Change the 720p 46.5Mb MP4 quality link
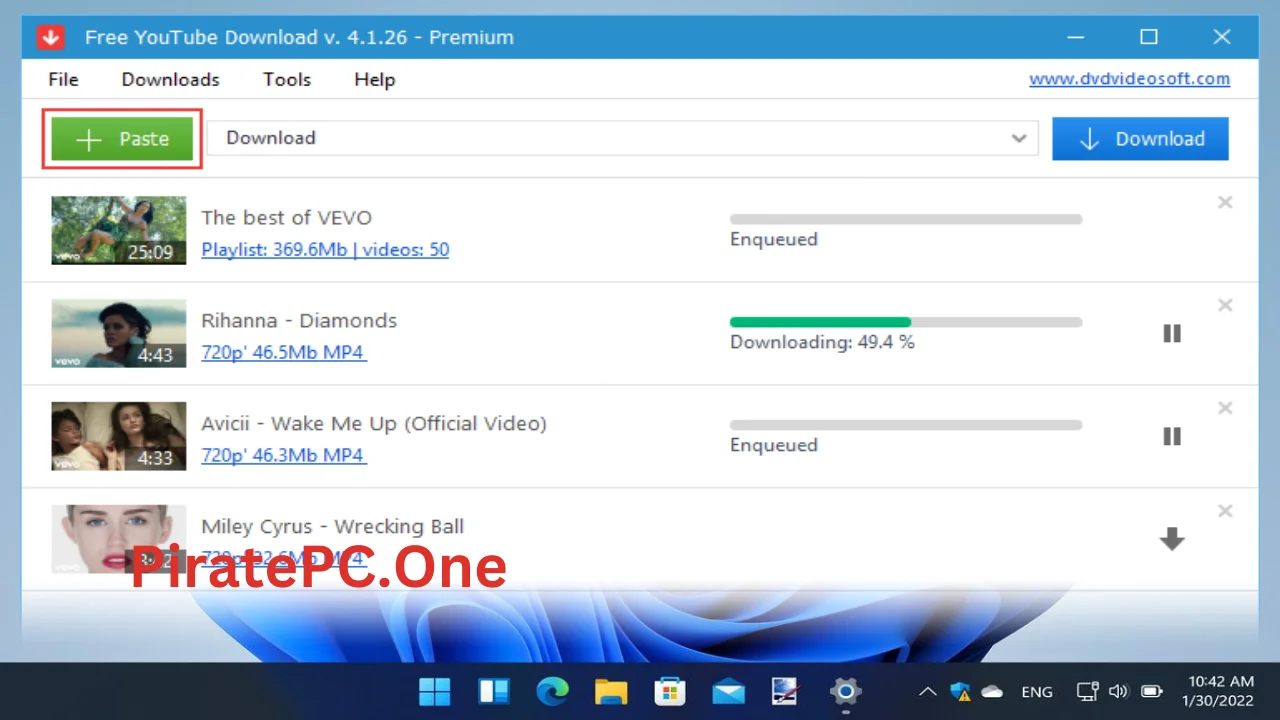Viewport: 1280px width, 720px height. (283, 352)
